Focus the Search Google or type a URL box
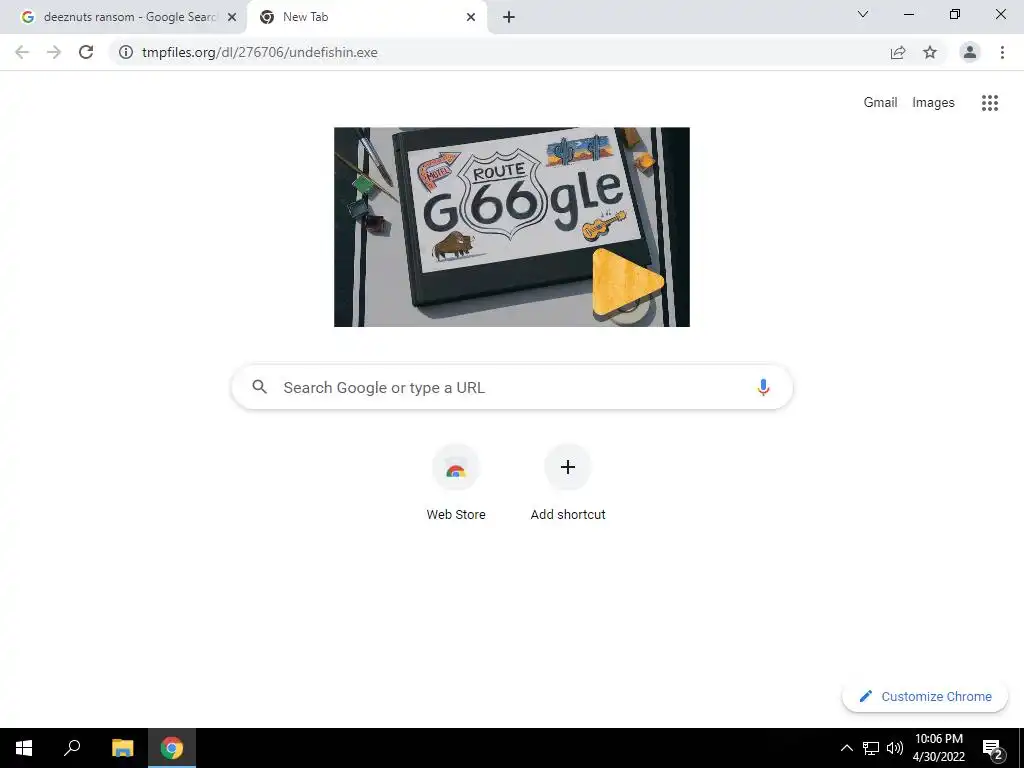The image size is (1024, 768). click(512, 387)
